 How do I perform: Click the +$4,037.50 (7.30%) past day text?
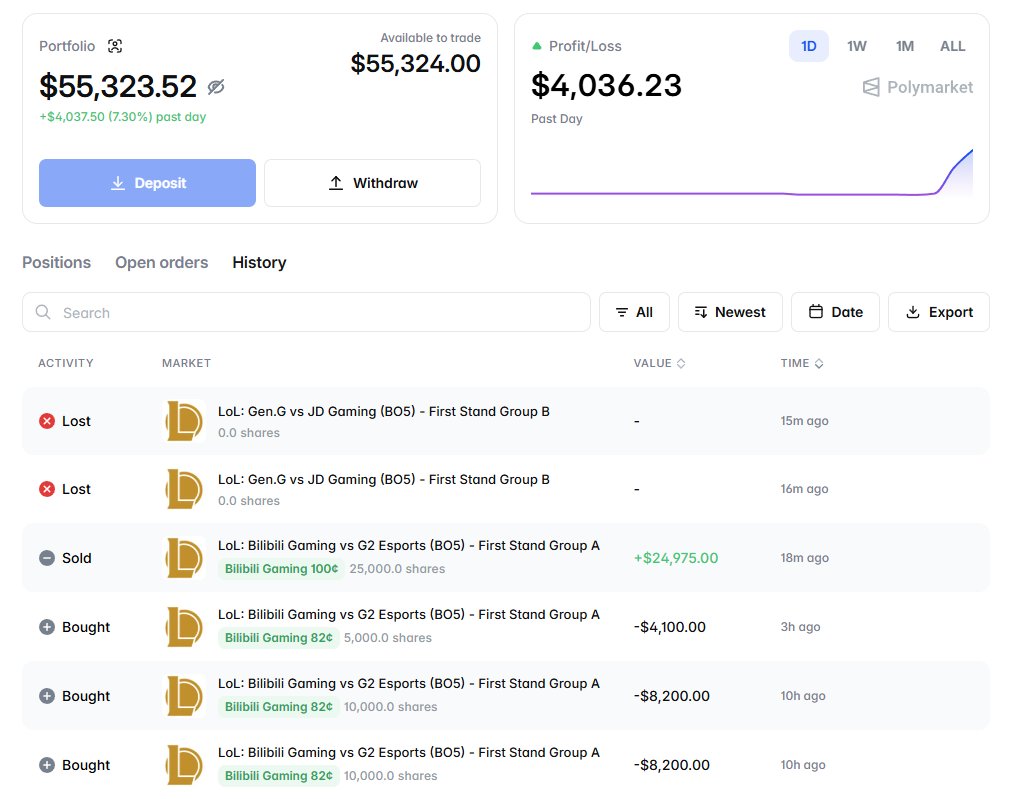122,116
